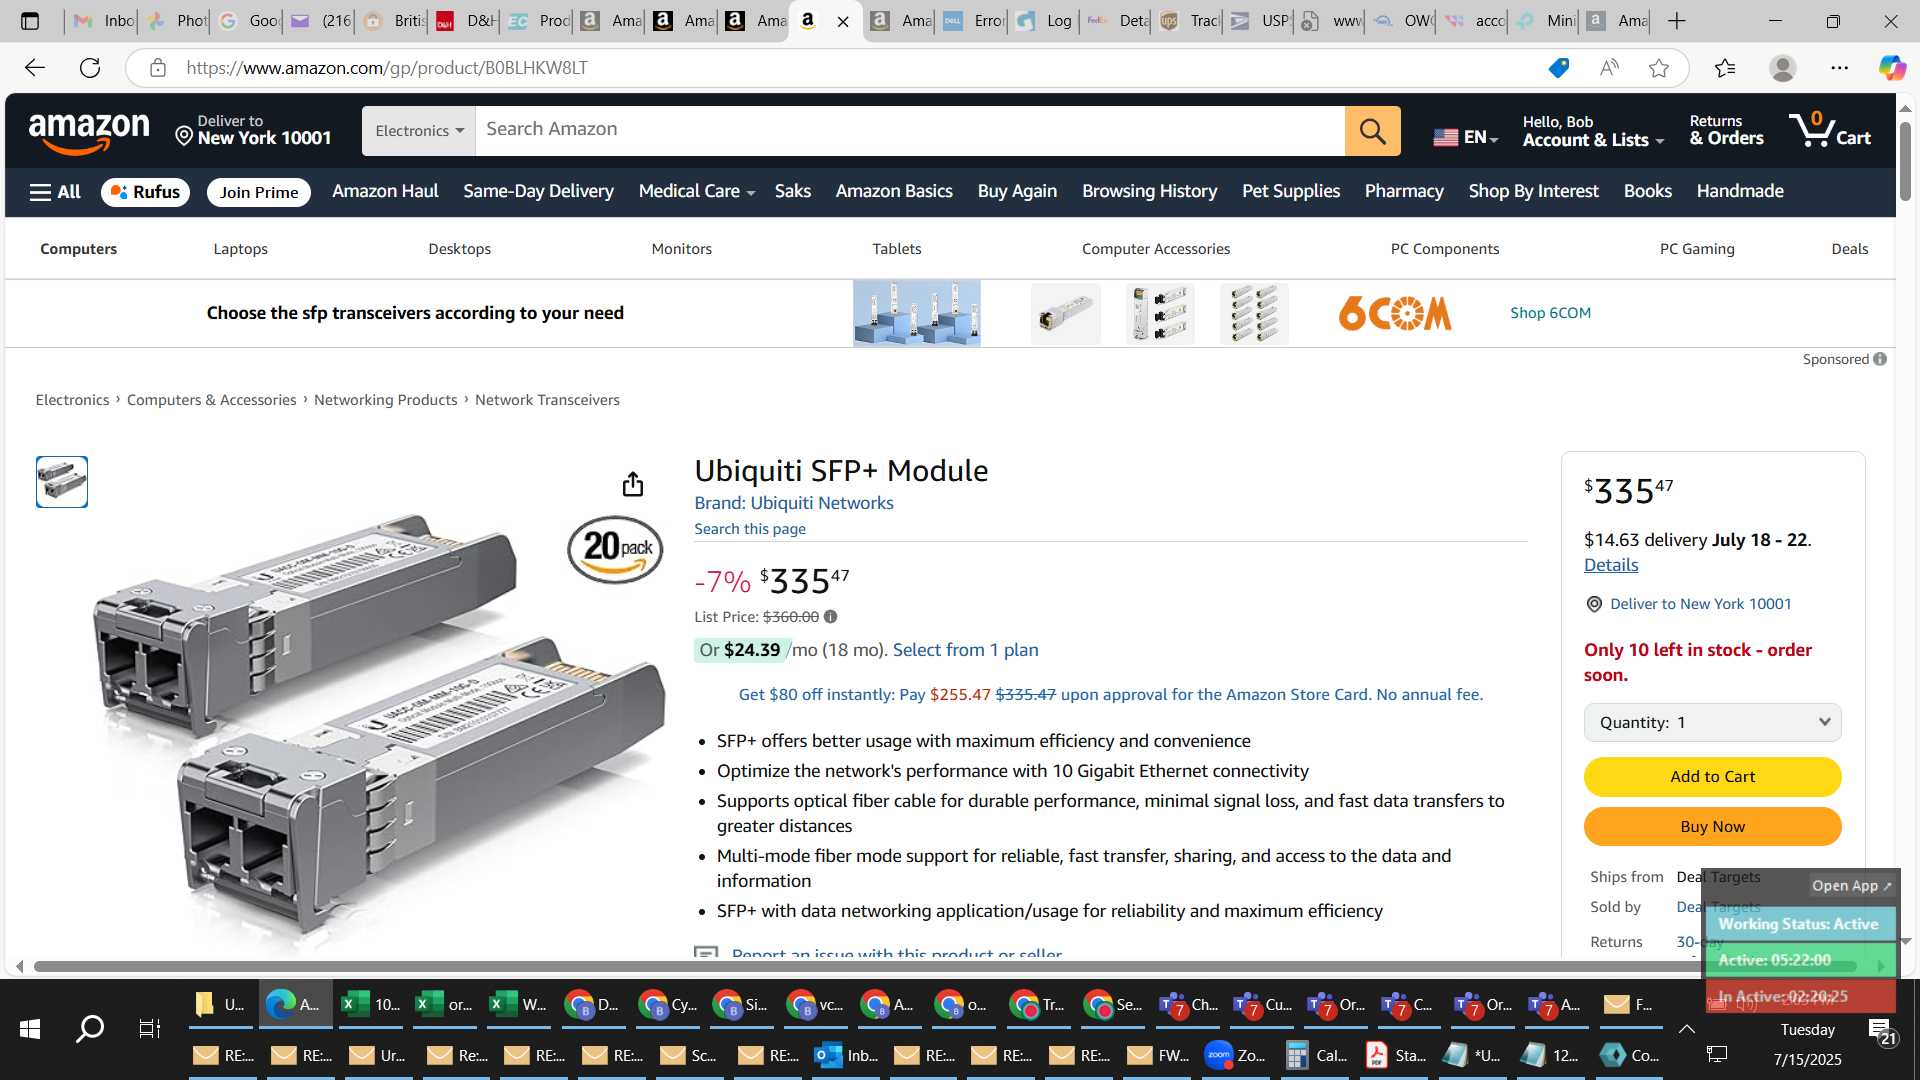
Task: Open the Copilot icon in browser toolbar
Action: (x=1891, y=68)
